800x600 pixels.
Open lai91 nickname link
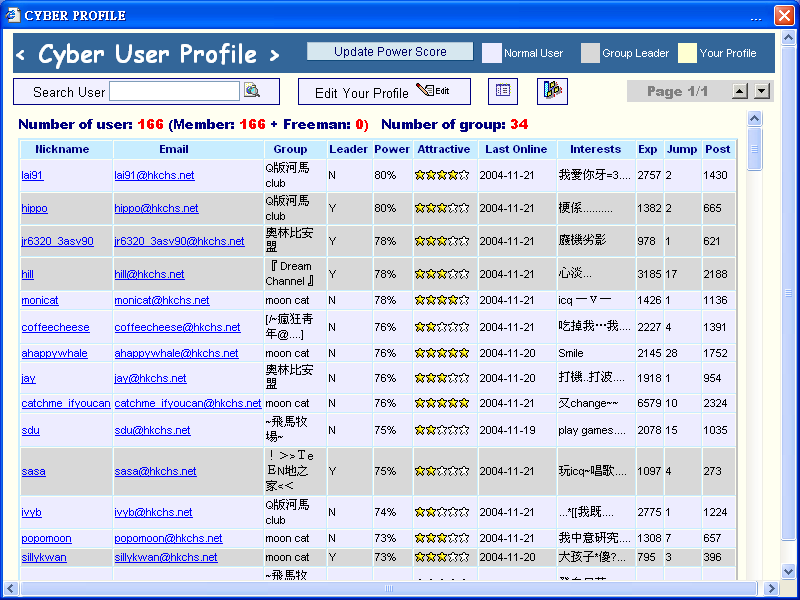32,175
